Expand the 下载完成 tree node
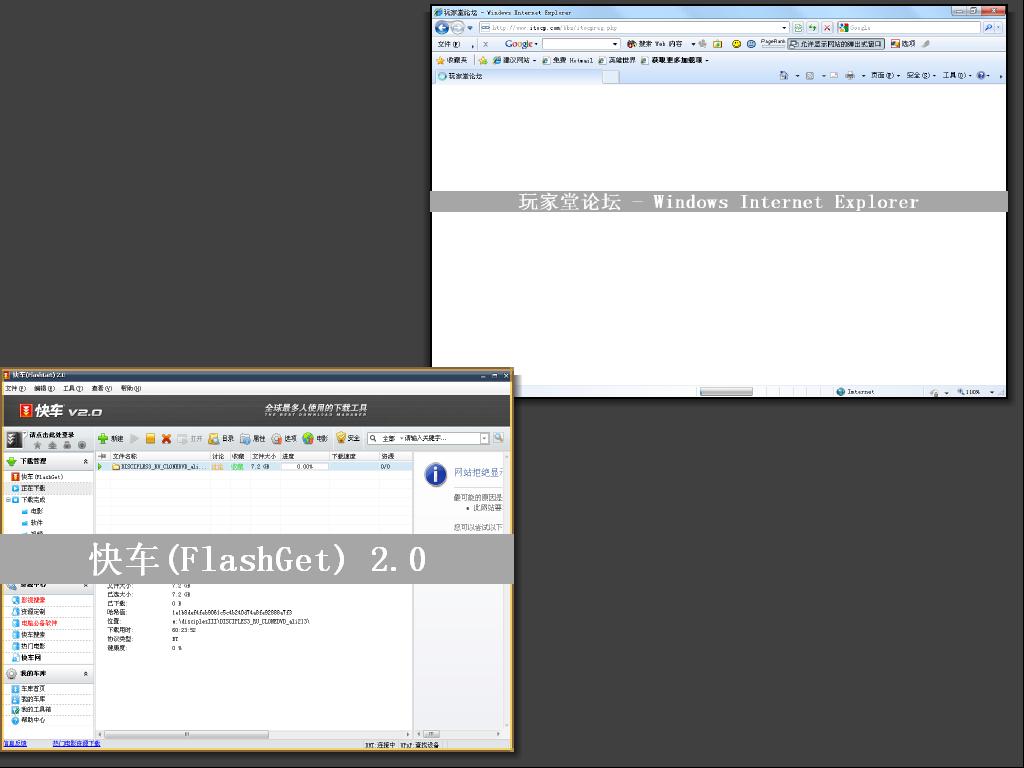The height and width of the screenshot is (768, 1024). point(8,499)
